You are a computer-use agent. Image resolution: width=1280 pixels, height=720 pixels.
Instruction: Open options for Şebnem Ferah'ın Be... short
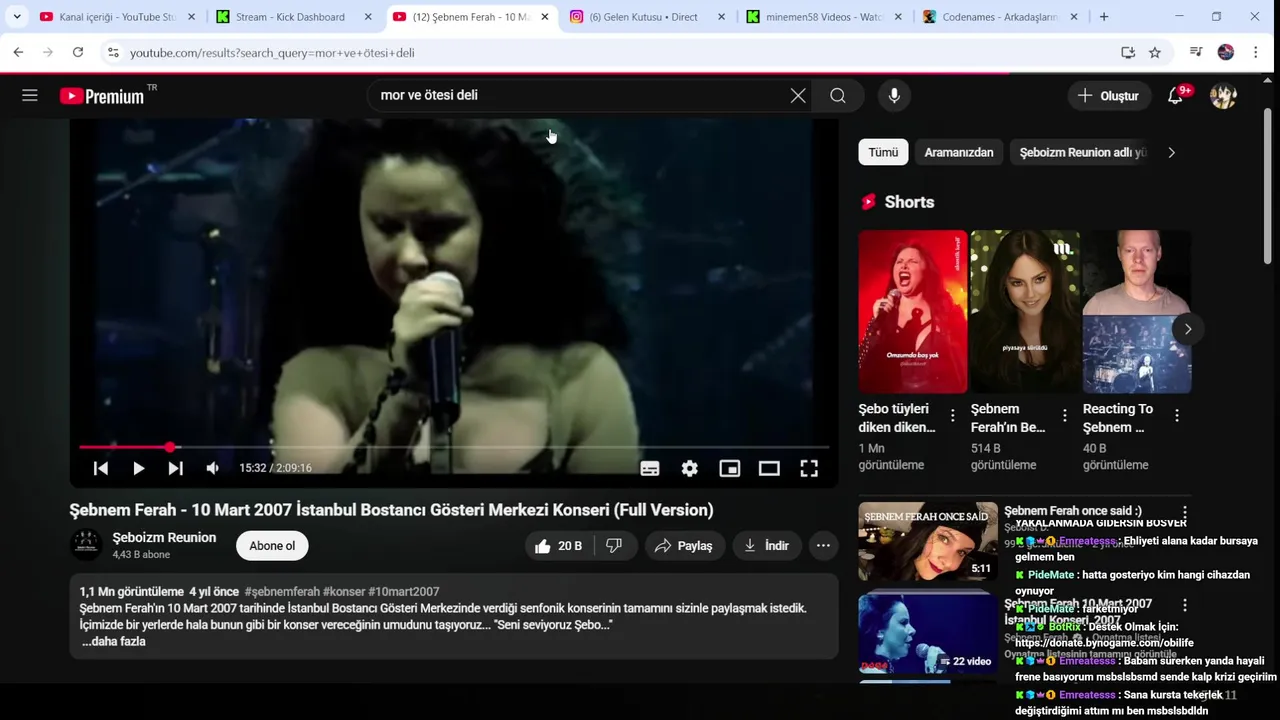coord(1065,415)
